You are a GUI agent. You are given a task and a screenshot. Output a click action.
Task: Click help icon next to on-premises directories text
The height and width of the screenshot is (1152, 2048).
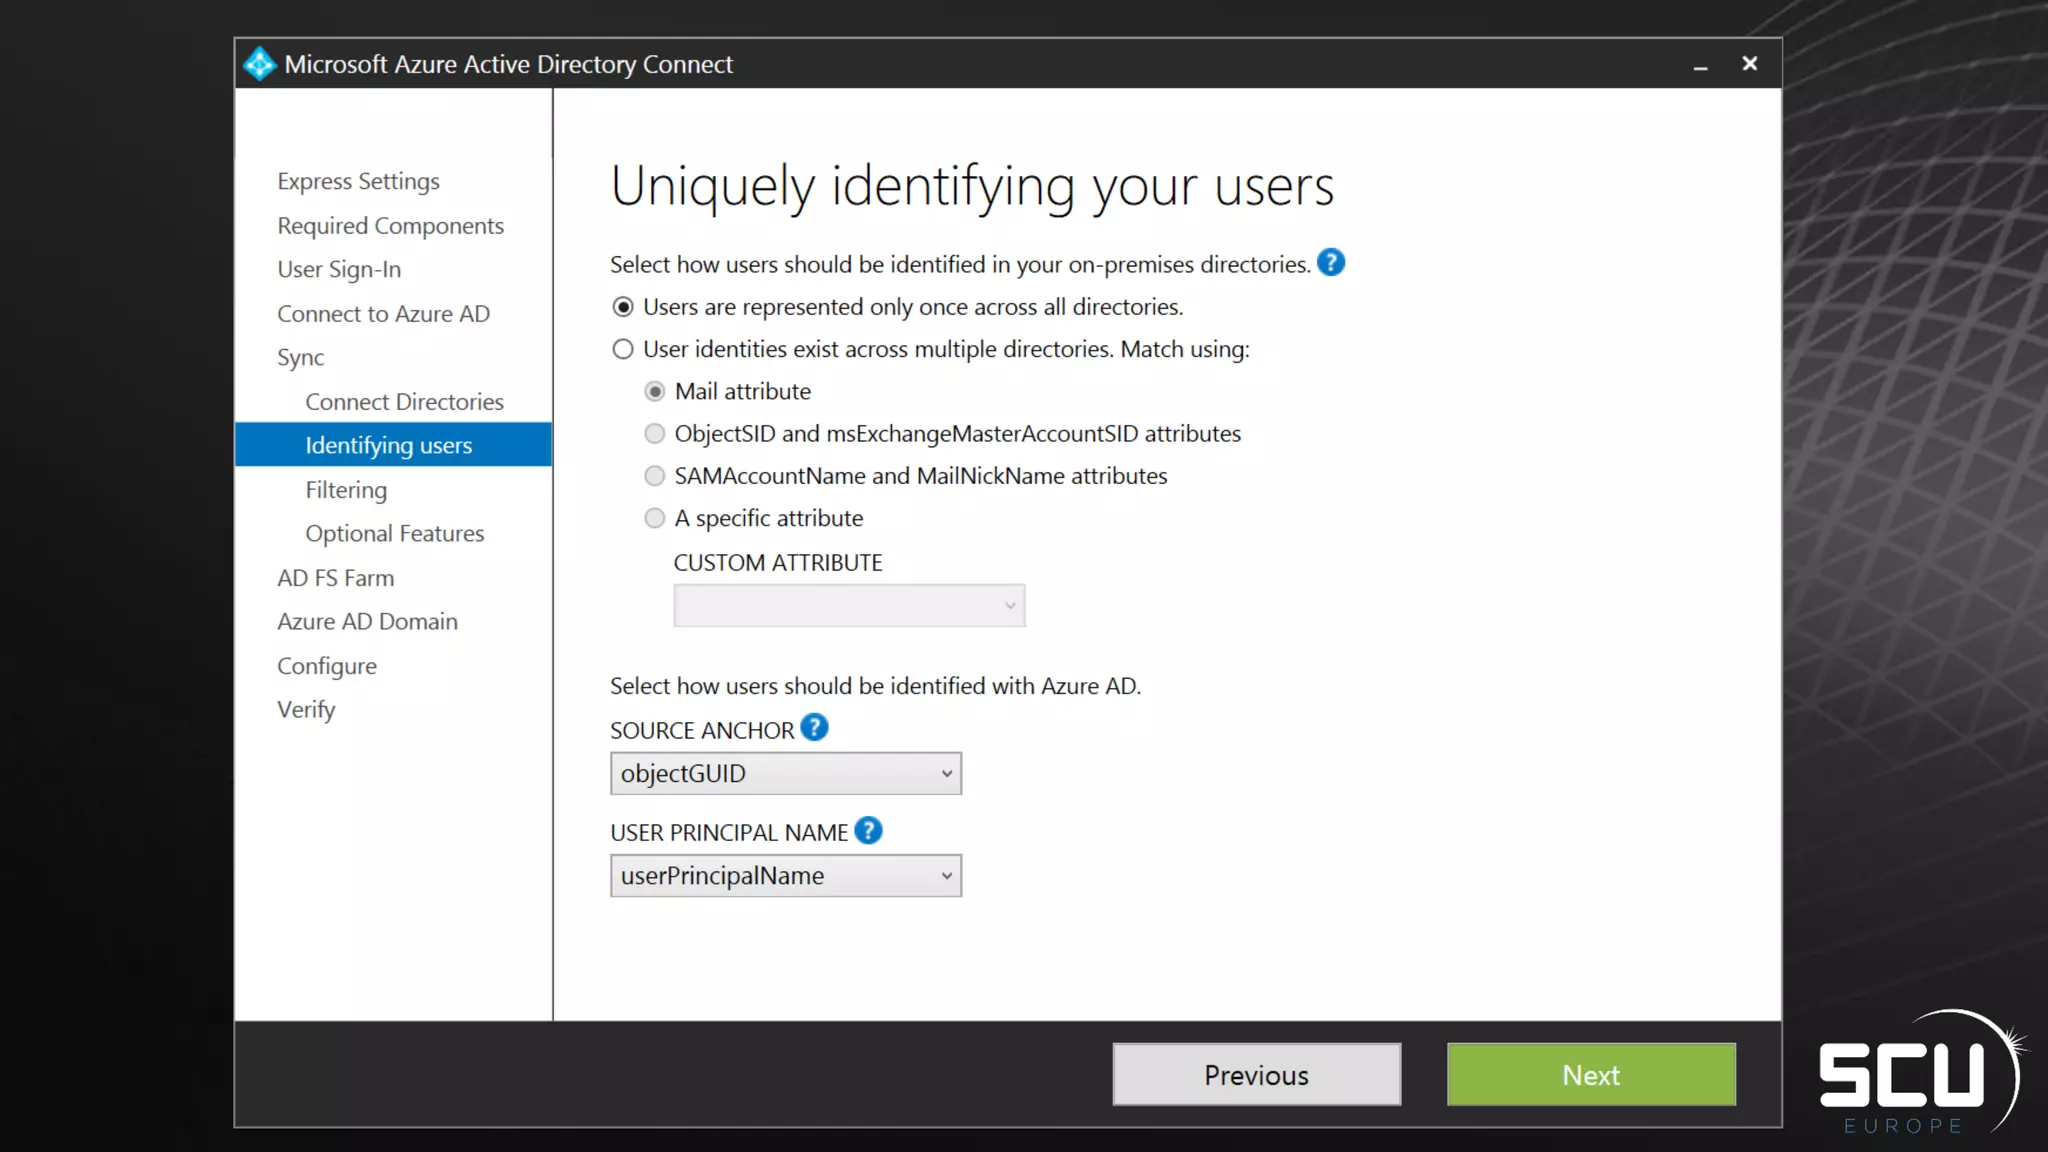[x=1330, y=263]
